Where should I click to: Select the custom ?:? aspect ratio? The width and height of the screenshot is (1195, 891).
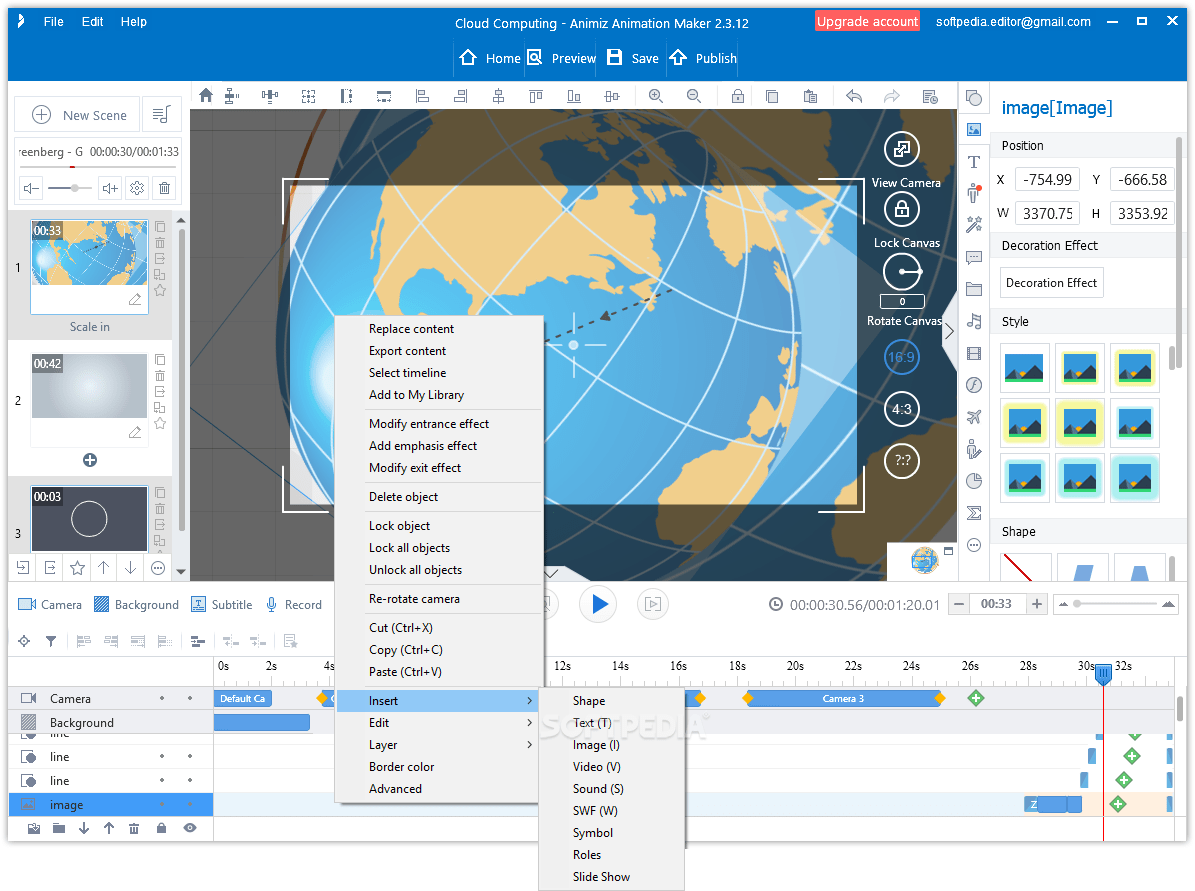pos(902,460)
